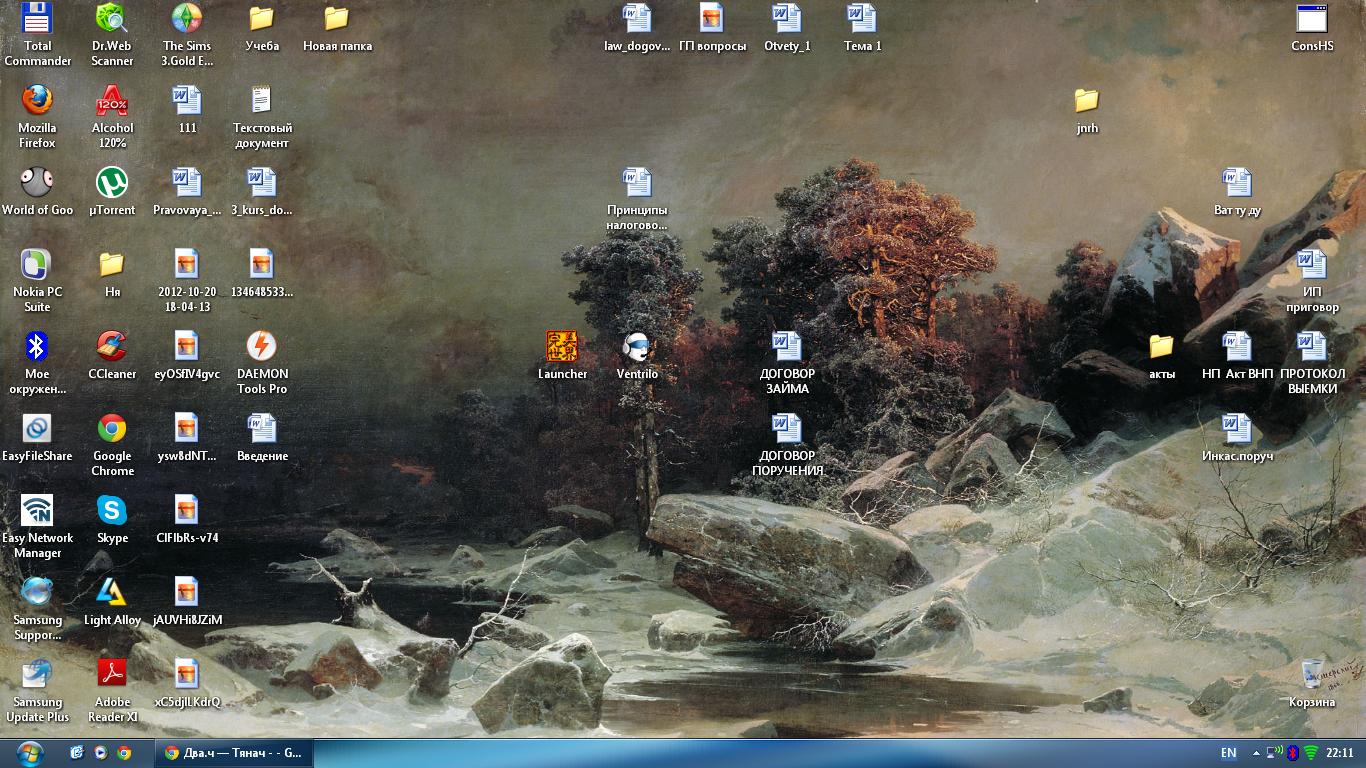Click the Ventrilo desktop shortcut
Image resolution: width=1366 pixels, height=768 pixels.
[637, 355]
